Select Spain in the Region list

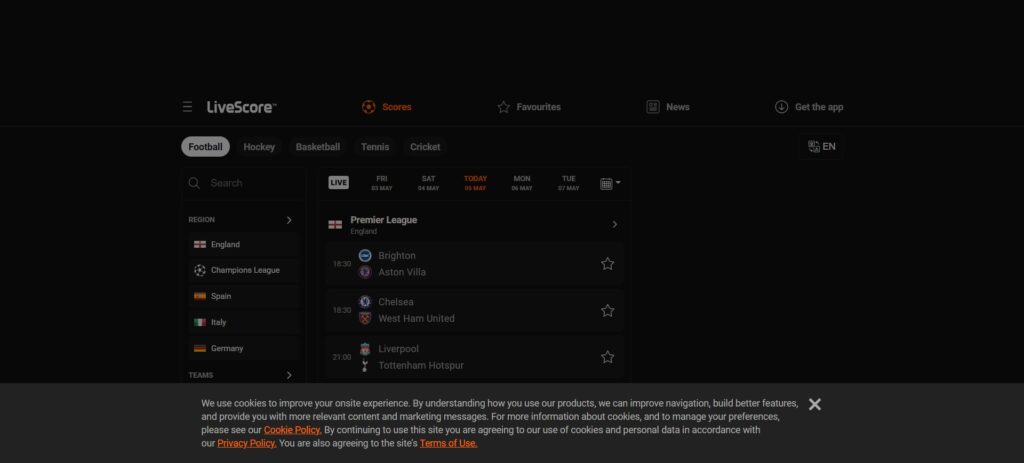tap(244, 296)
